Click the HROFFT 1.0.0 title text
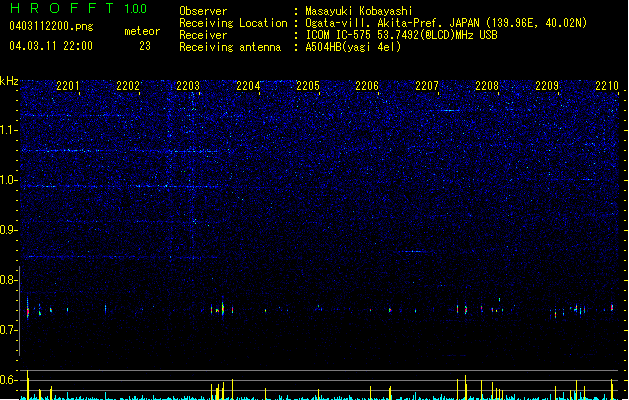Image resolution: width=629 pixels, height=400 pixels. click(79, 8)
